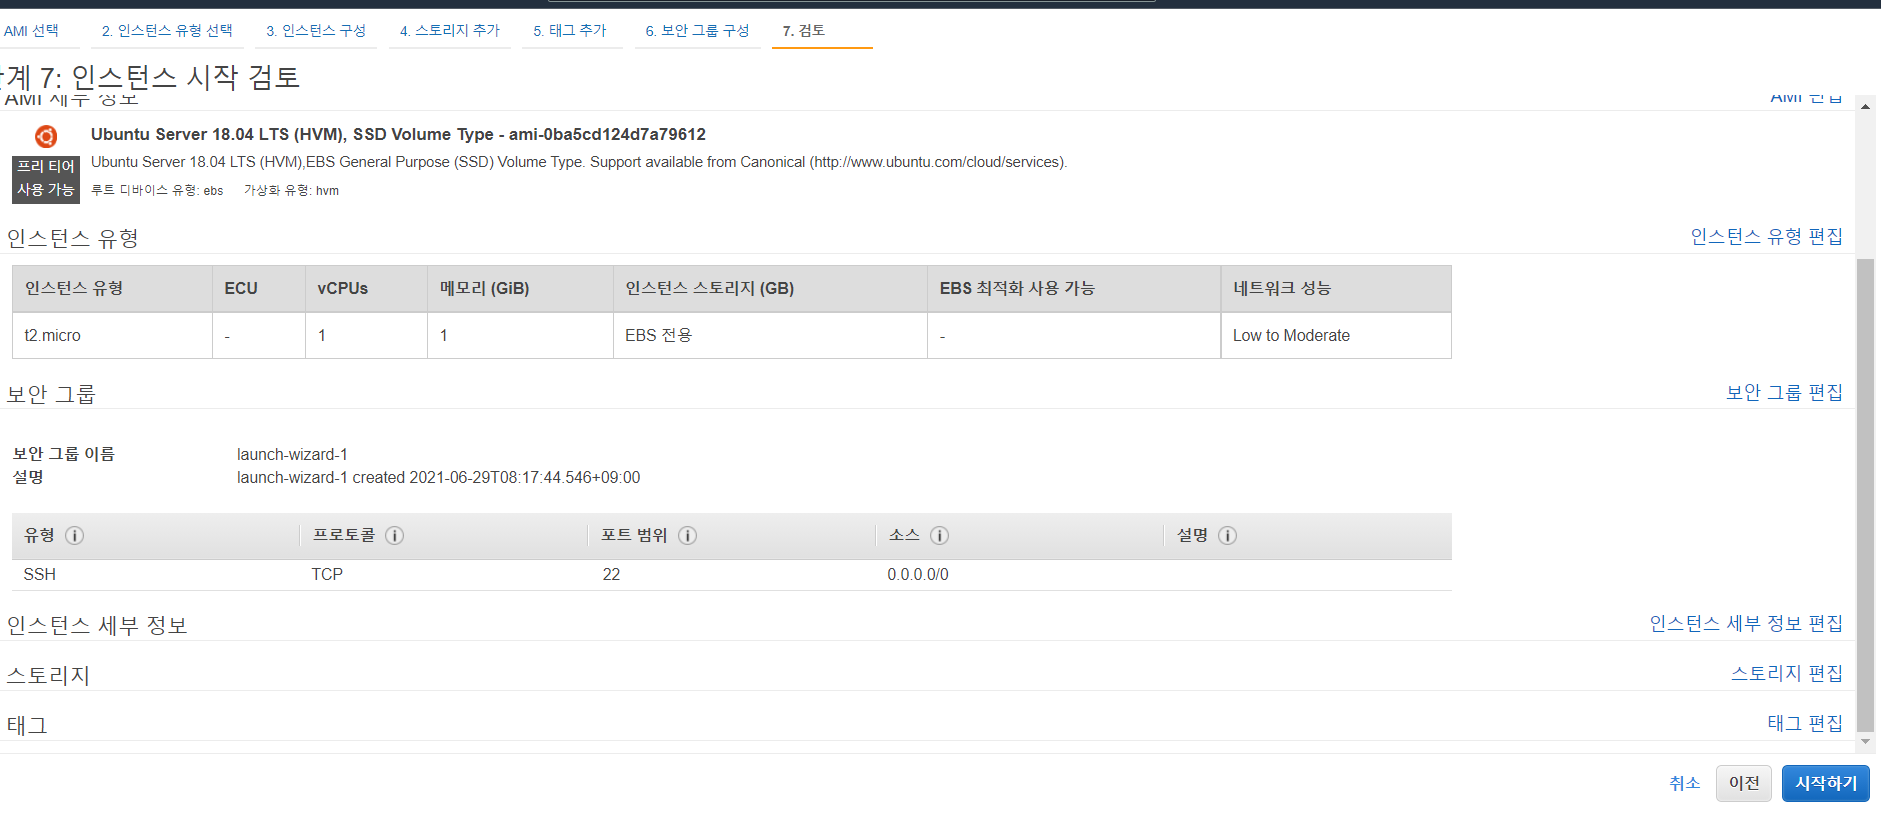Expand the 스토리지 section

(x=48, y=676)
